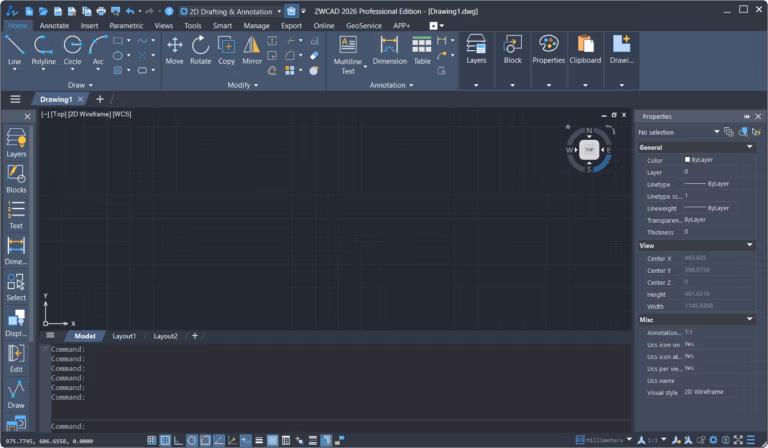This screenshot has width=768, height=448.
Task: Click the [2D Wireframe] visual style label
Action: coord(90,114)
